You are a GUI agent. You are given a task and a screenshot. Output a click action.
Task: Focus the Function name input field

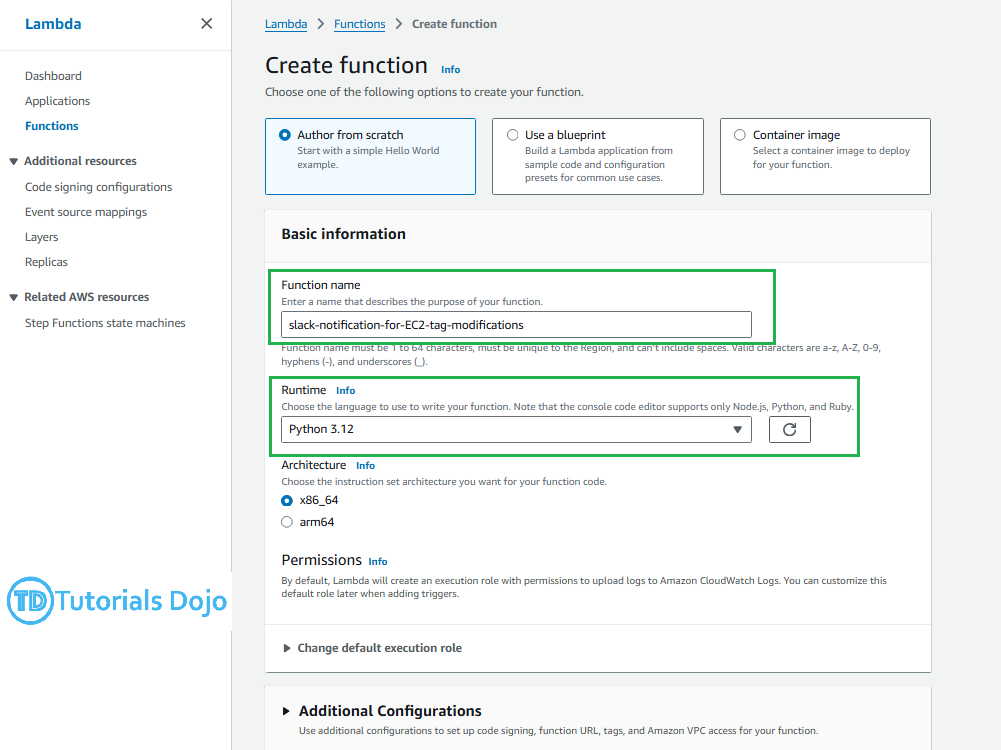[x=516, y=325]
